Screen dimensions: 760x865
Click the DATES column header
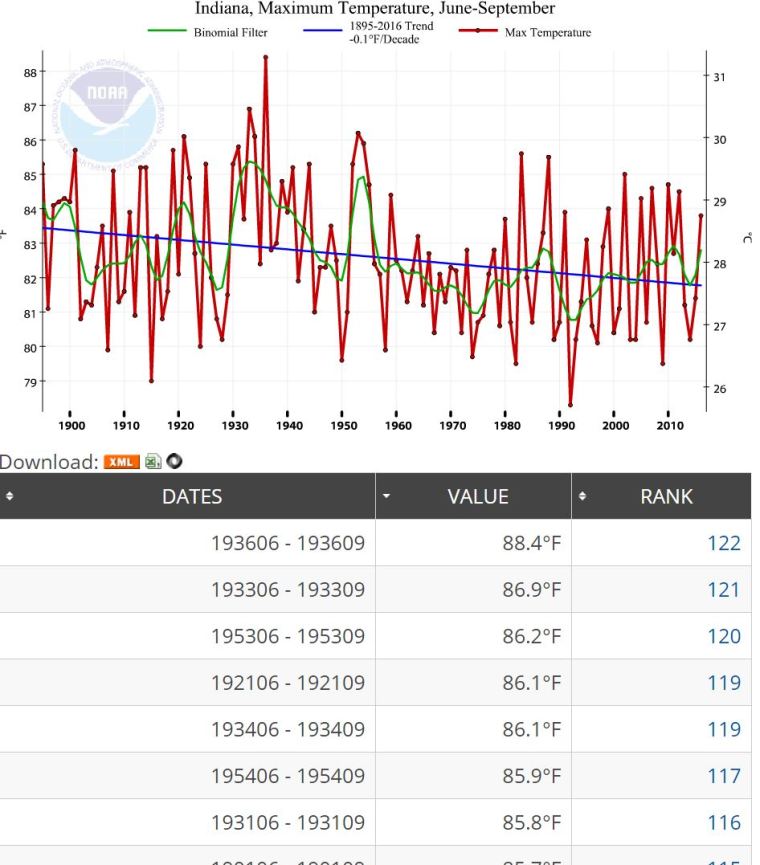tap(192, 497)
